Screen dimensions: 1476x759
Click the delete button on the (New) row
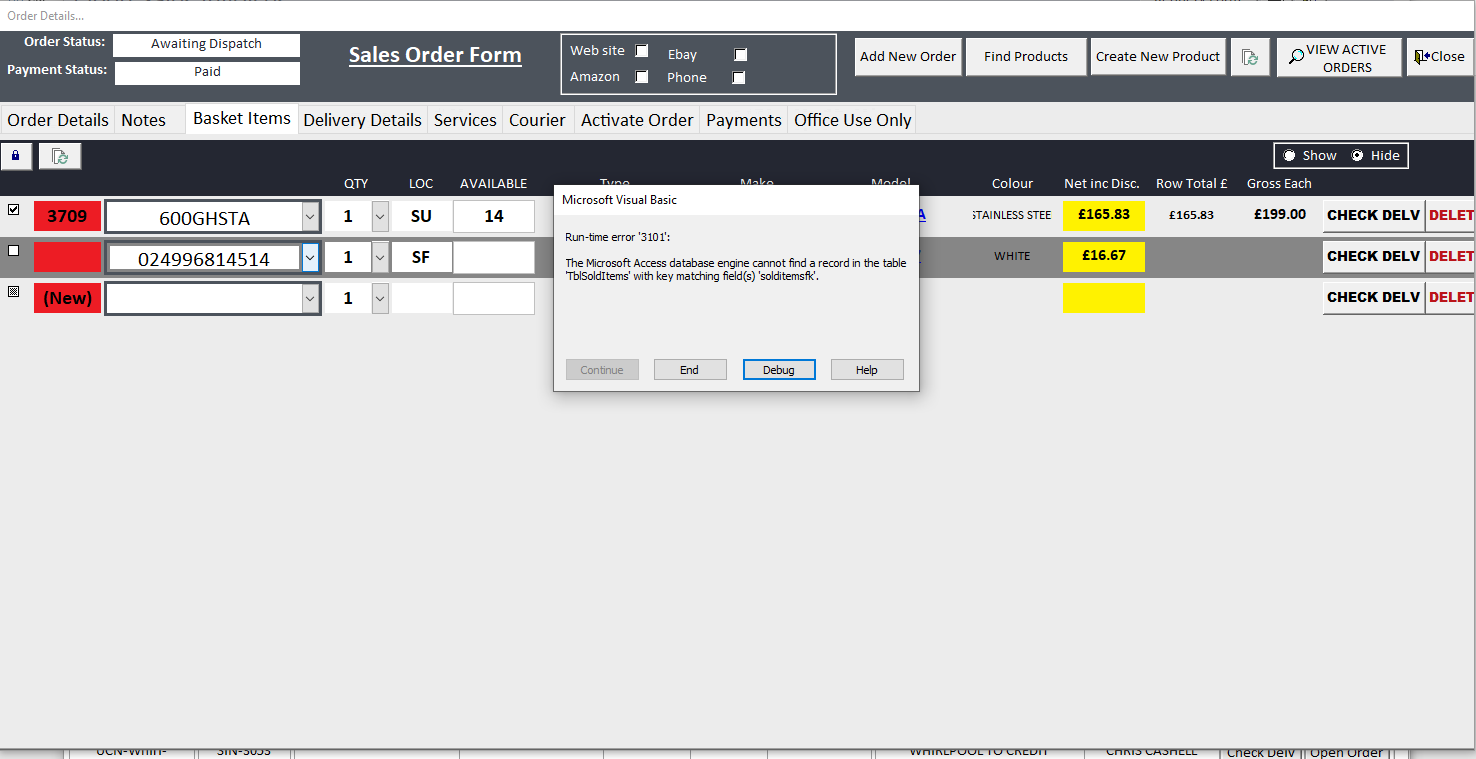(x=1450, y=298)
